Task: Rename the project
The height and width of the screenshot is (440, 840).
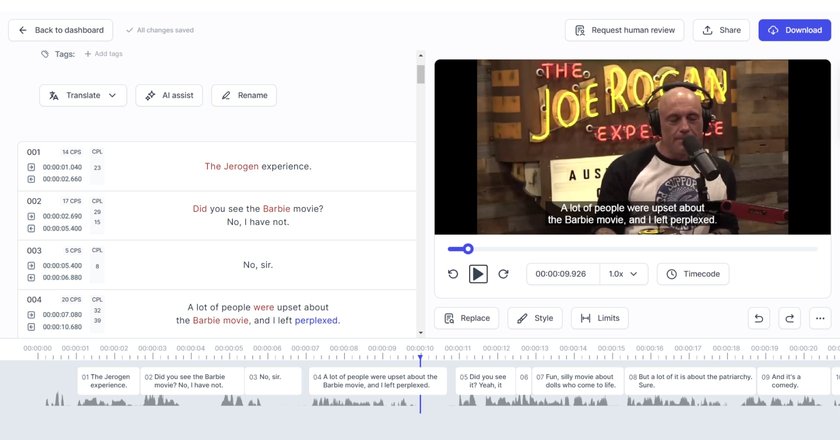Action: click(x=244, y=95)
